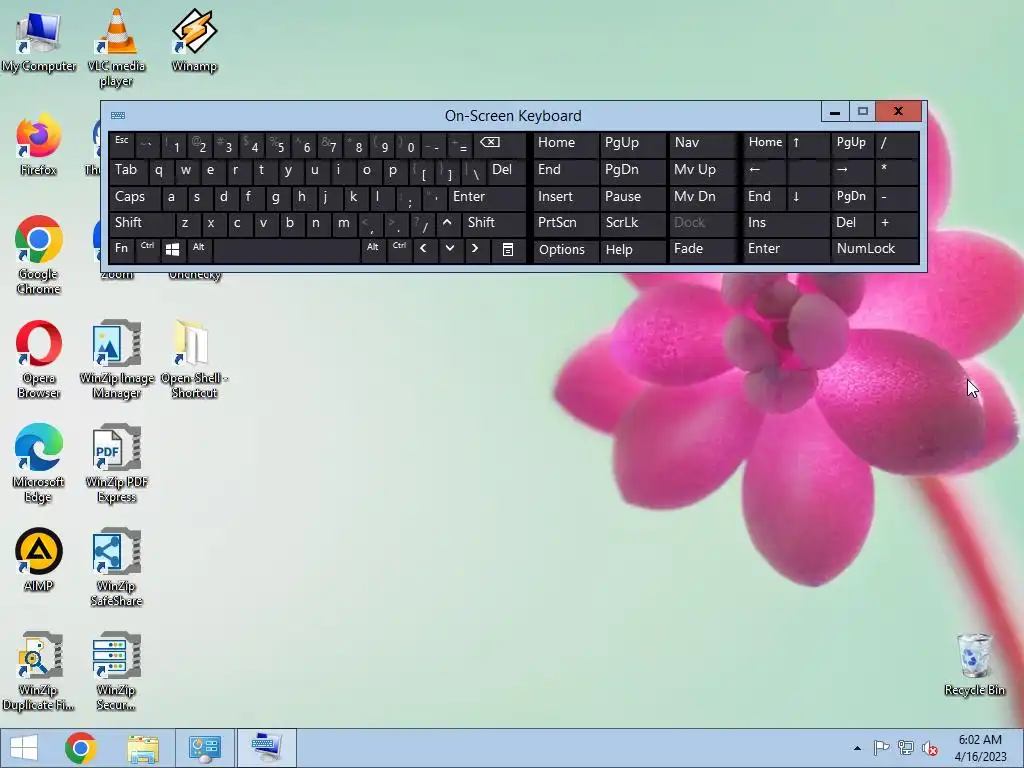Click the Mv Up key

tap(702, 170)
